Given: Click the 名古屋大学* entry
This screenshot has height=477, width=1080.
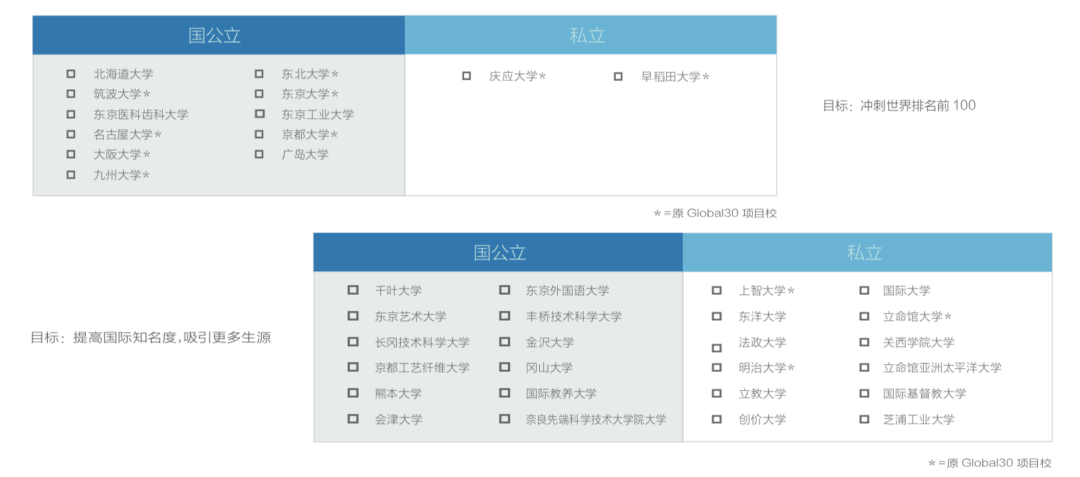Looking at the screenshot, I should pyautogui.click(x=128, y=135).
